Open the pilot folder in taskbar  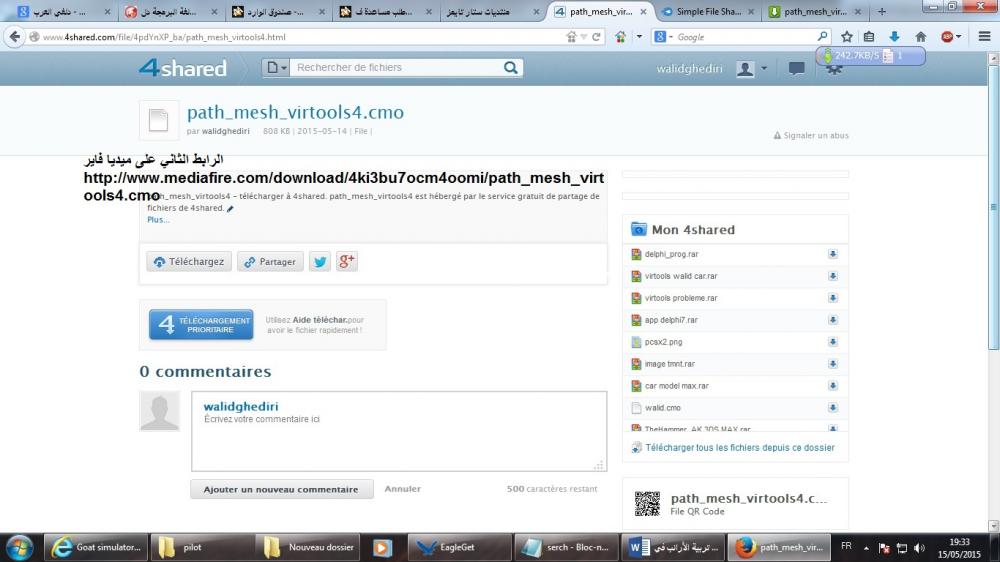click(202, 547)
